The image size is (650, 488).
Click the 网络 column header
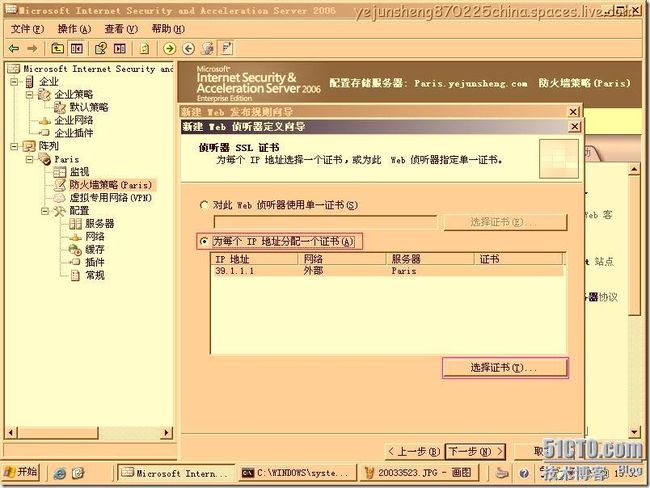342,260
